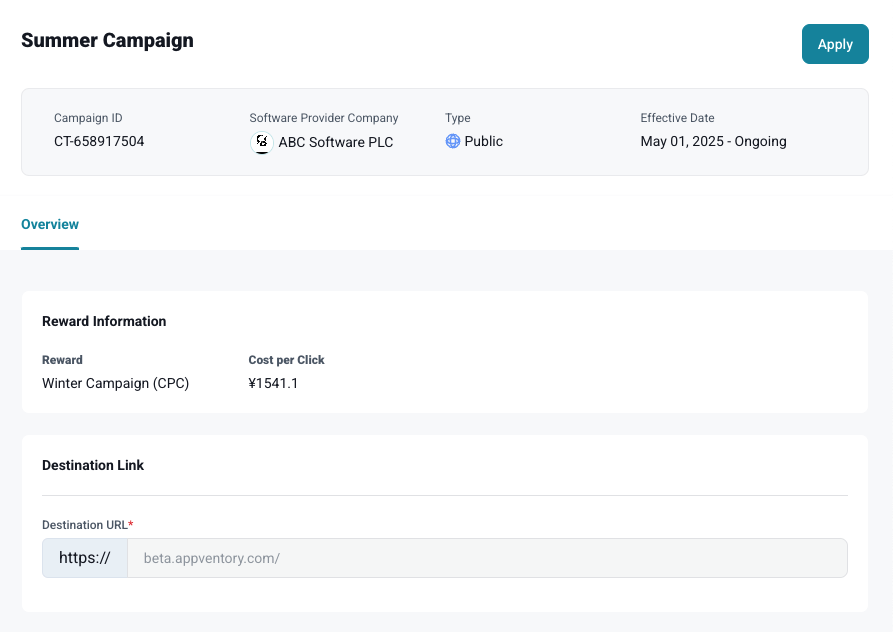893x632 pixels.
Task: Click the Destination URL field label
Action: tap(86, 525)
